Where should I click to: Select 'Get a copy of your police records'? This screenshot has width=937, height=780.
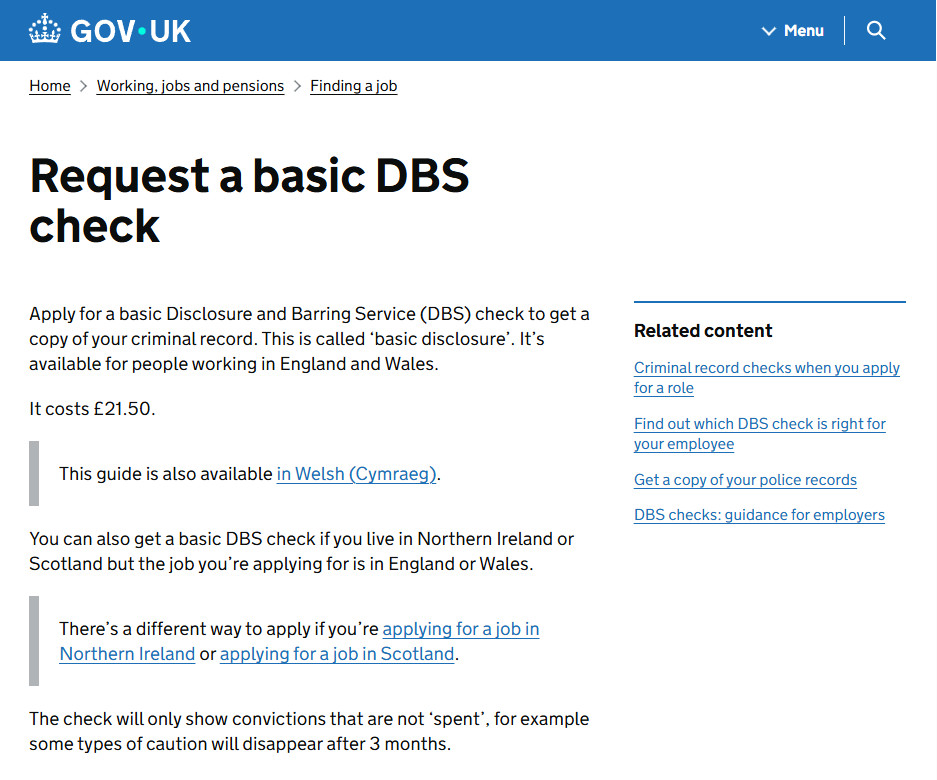click(x=745, y=480)
